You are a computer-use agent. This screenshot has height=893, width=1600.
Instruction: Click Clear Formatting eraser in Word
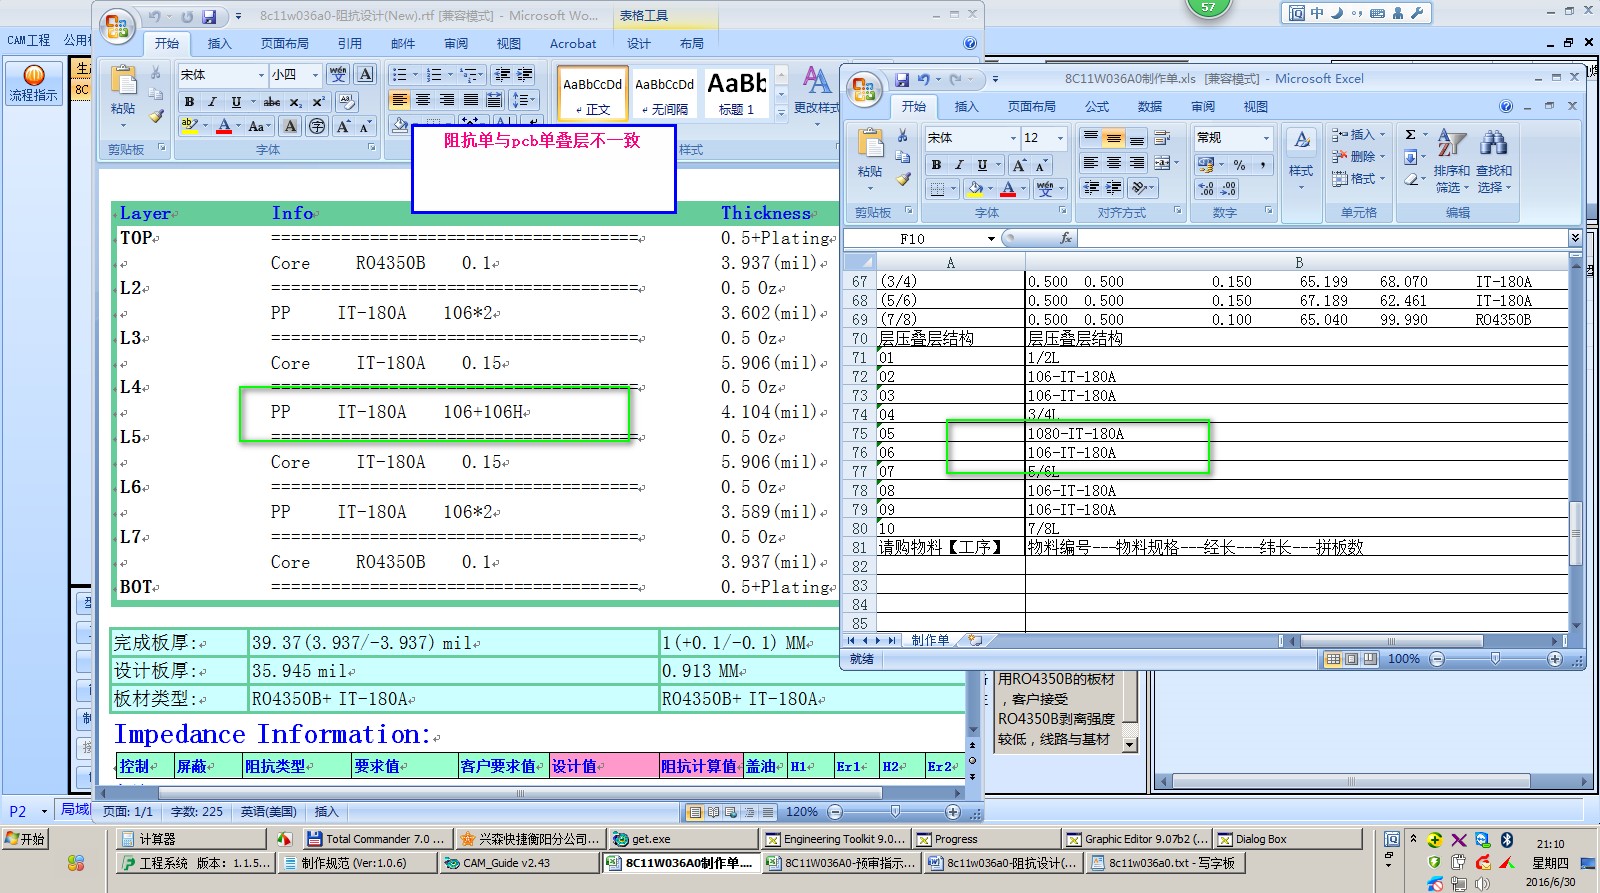pyautogui.click(x=347, y=102)
